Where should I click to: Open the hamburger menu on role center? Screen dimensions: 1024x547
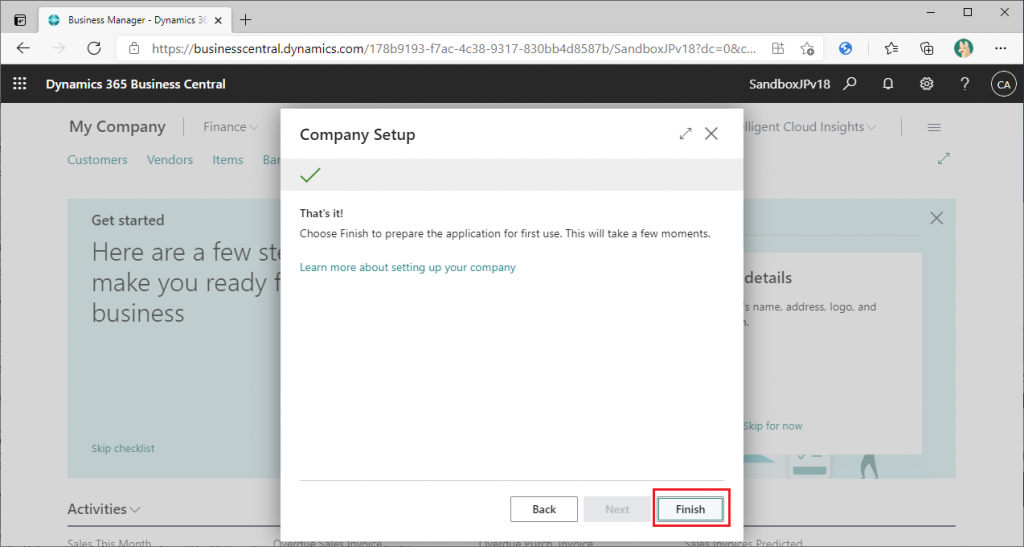click(x=934, y=127)
